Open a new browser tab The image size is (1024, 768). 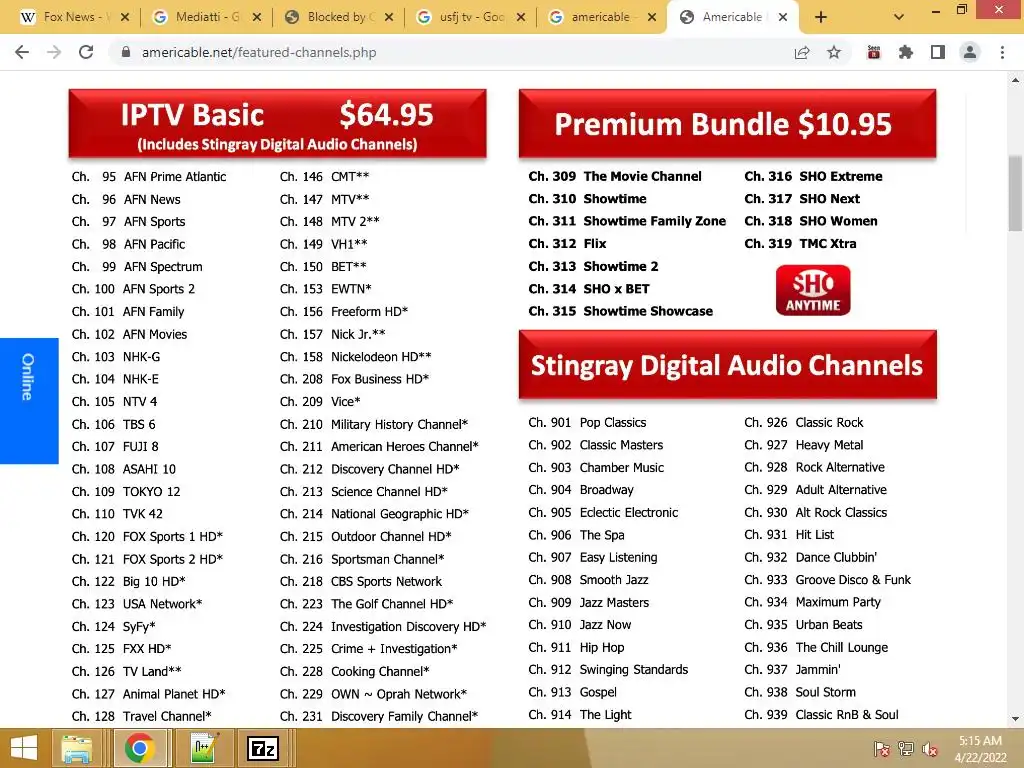coord(821,18)
